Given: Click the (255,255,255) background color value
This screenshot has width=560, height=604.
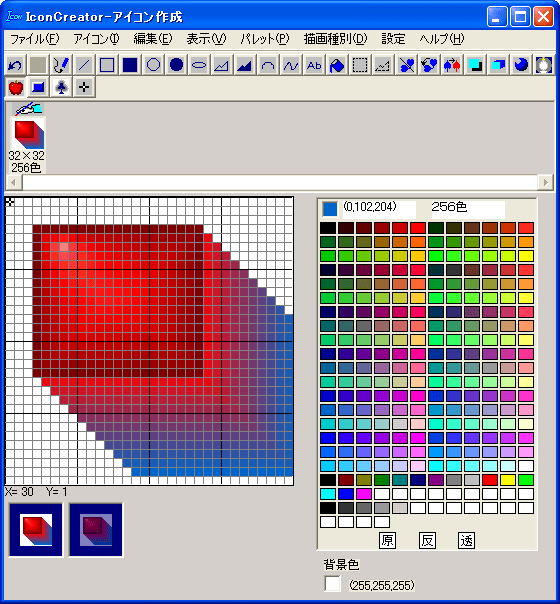Looking at the screenshot, I should click(382, 586).
